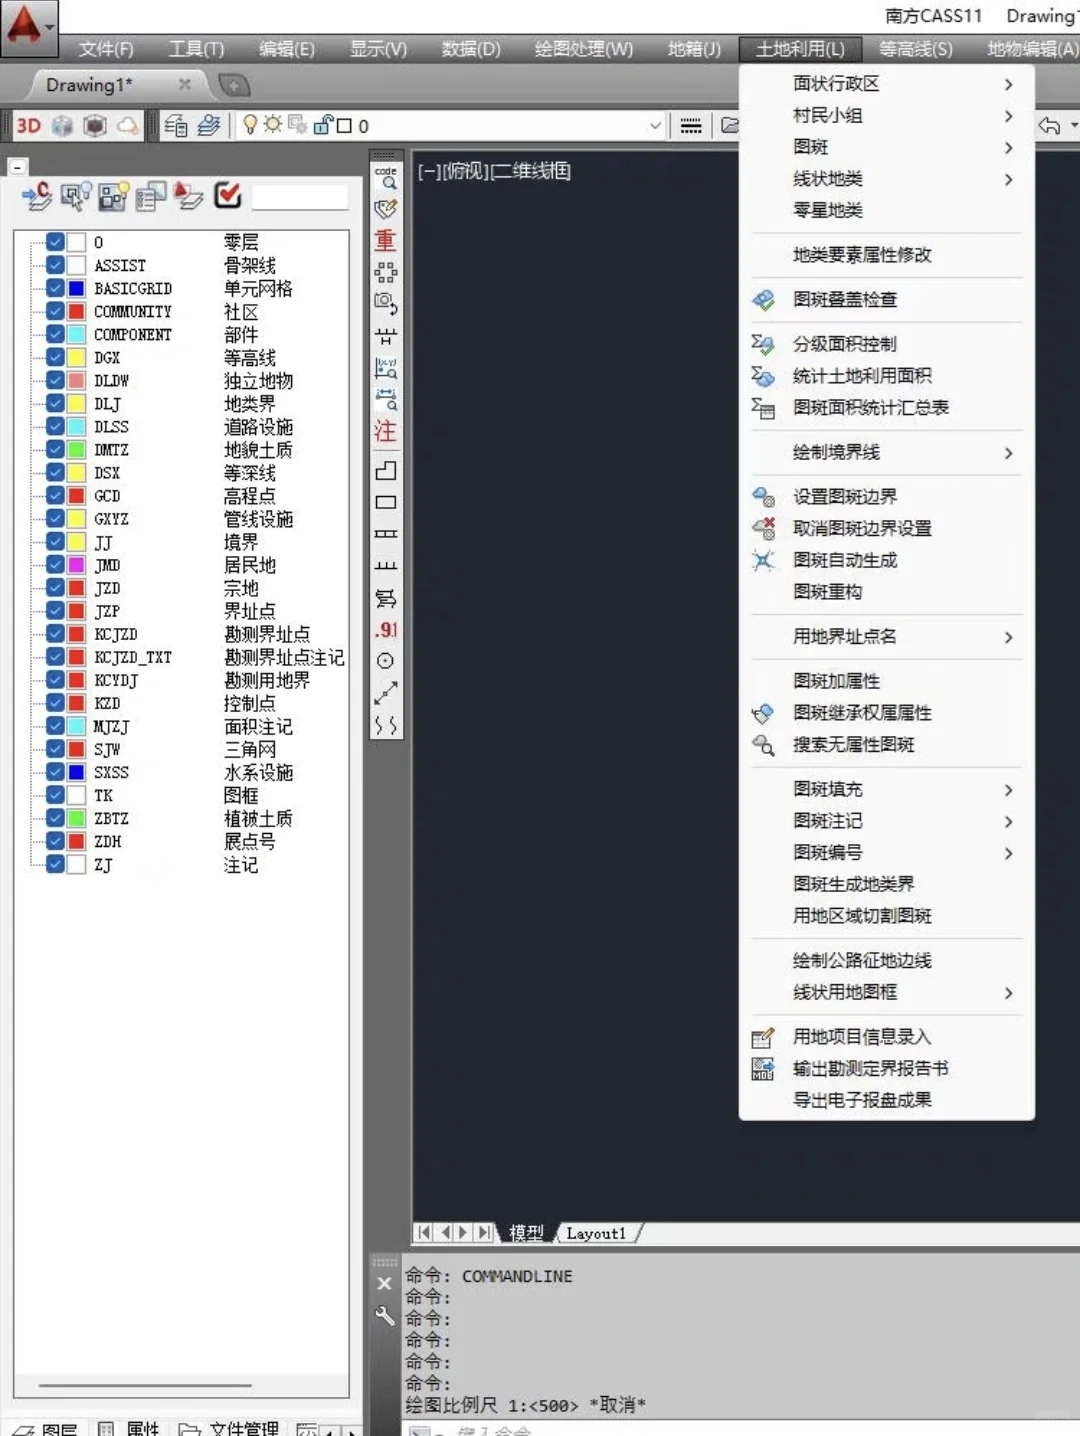Image resolution: width=1080 pixels, height=1436 pixels.
Task: Toggle visibility checkbox of the GCD 高程点 layer
Action: click(x=55, y=495)
